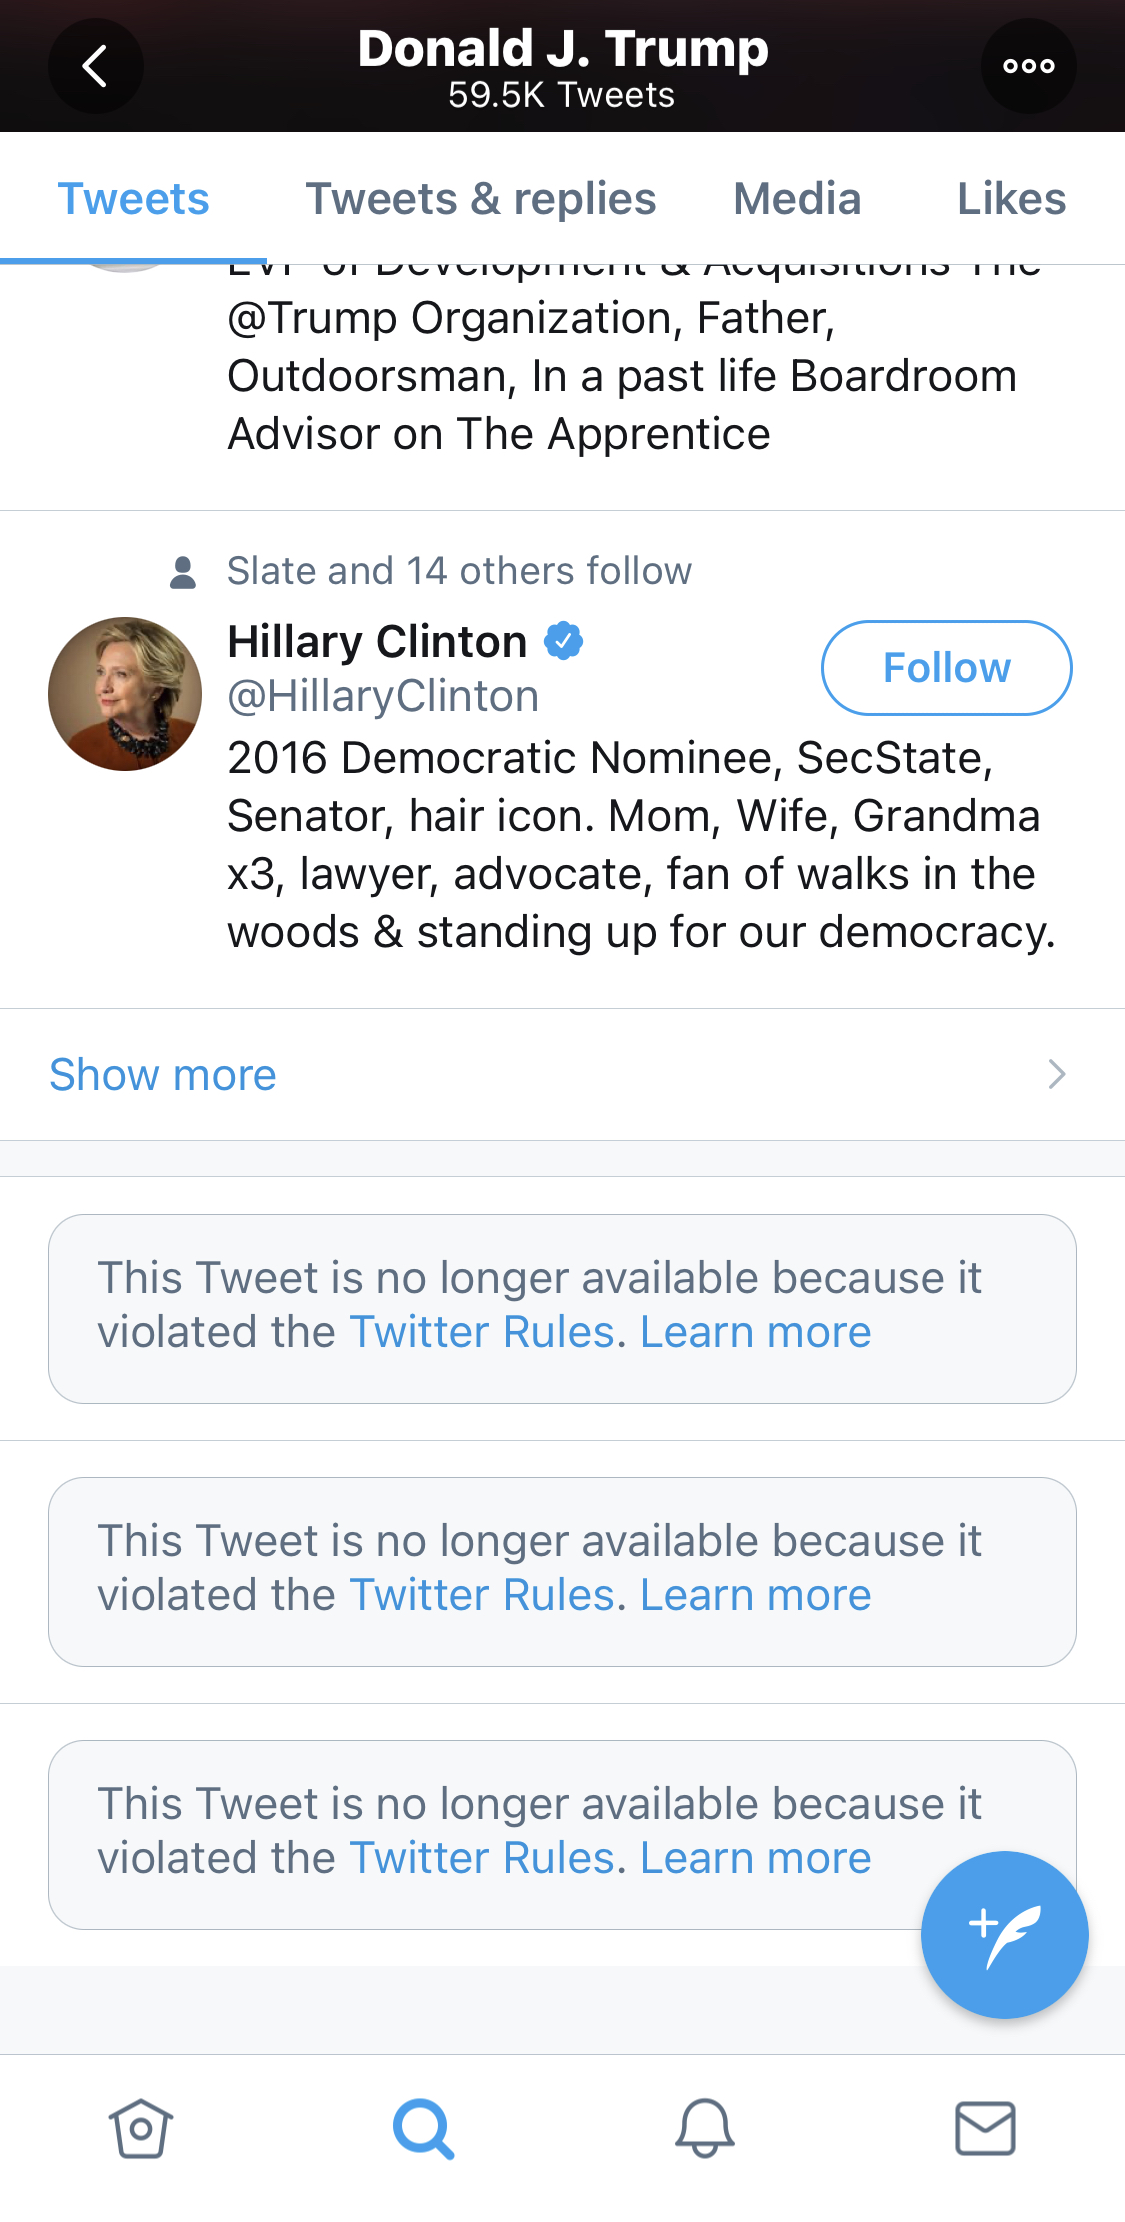Open Hillary Clinton's profile picture
The width and height of the screenshot is (1125, 2222).
pos(125,694)
